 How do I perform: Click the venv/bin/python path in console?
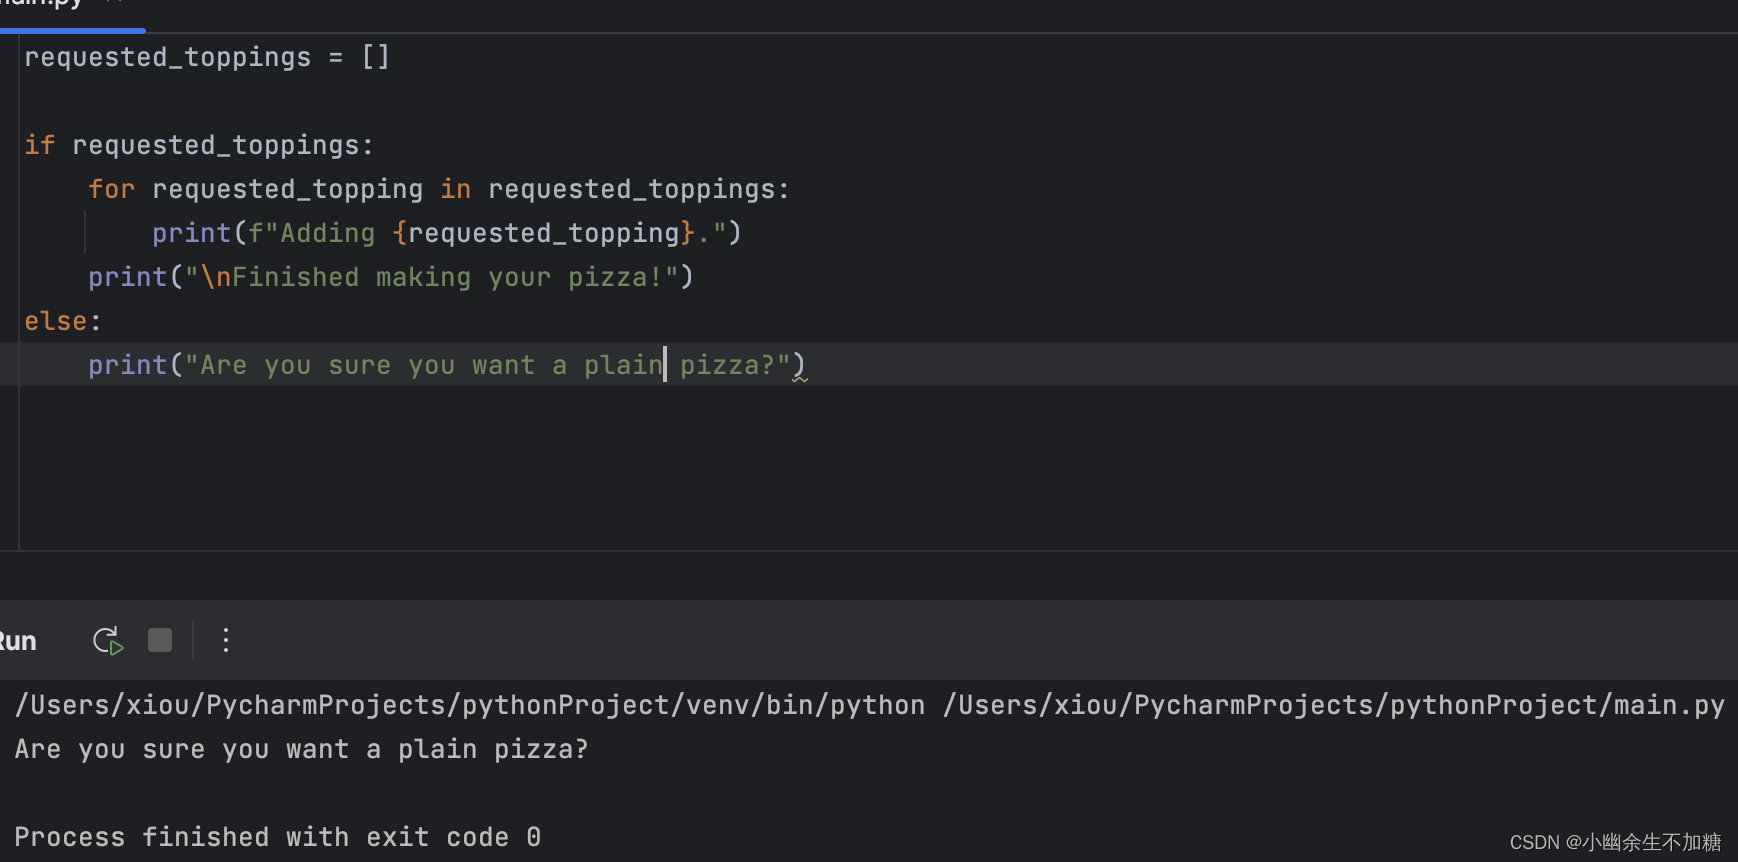coord(470,705)
